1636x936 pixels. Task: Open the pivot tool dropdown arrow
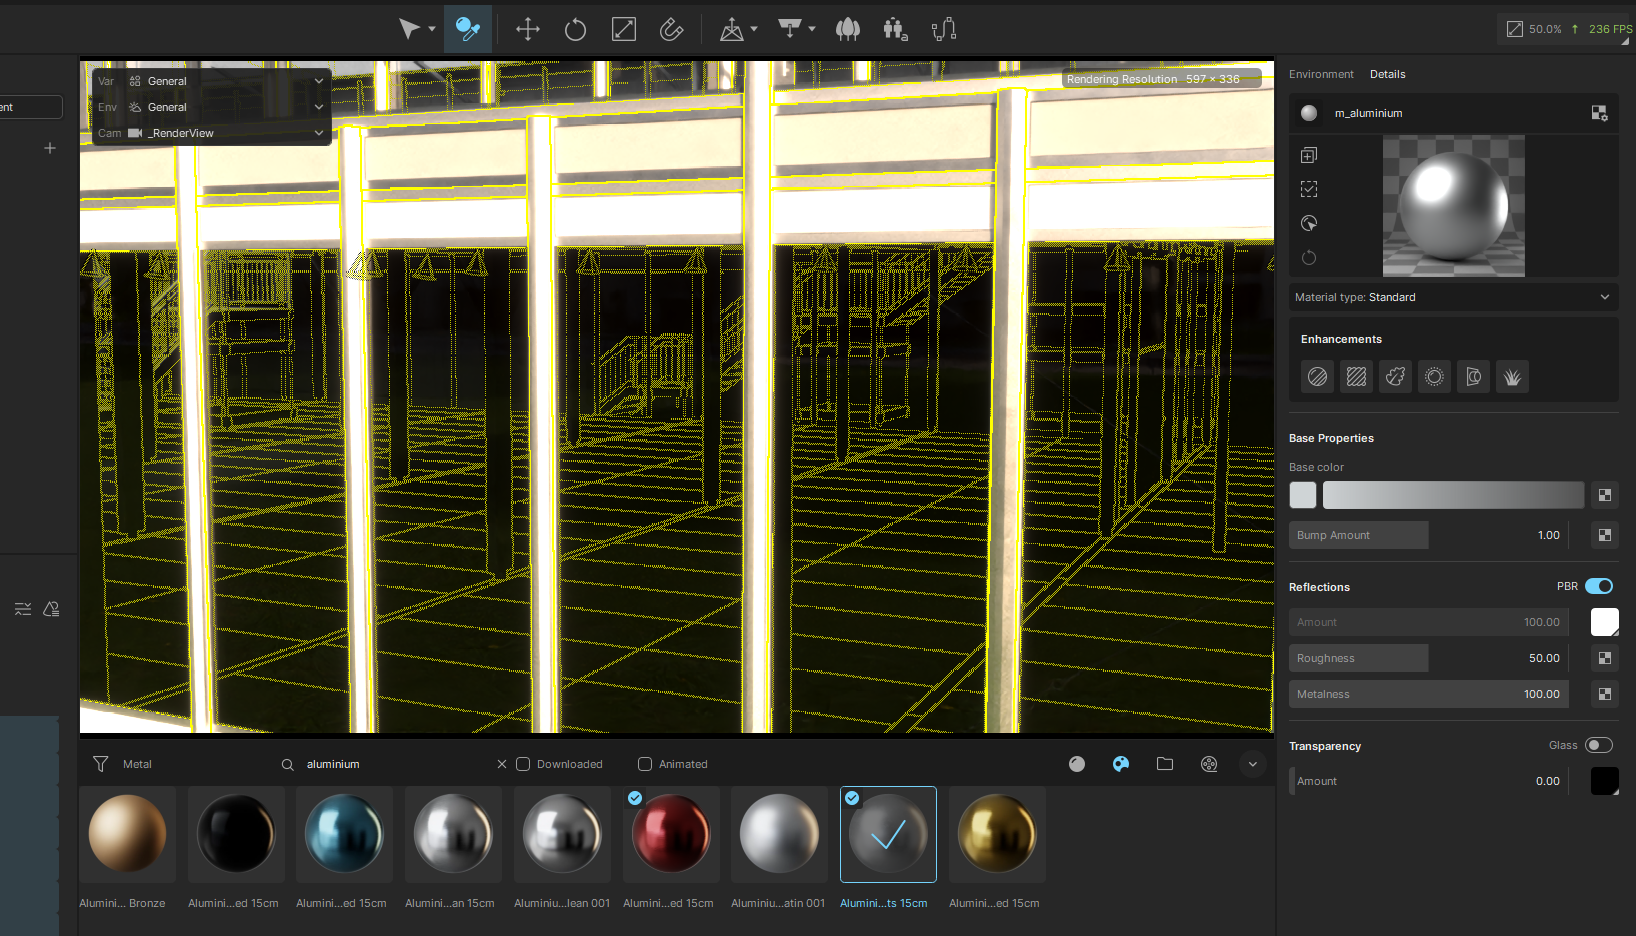(754, 29)
